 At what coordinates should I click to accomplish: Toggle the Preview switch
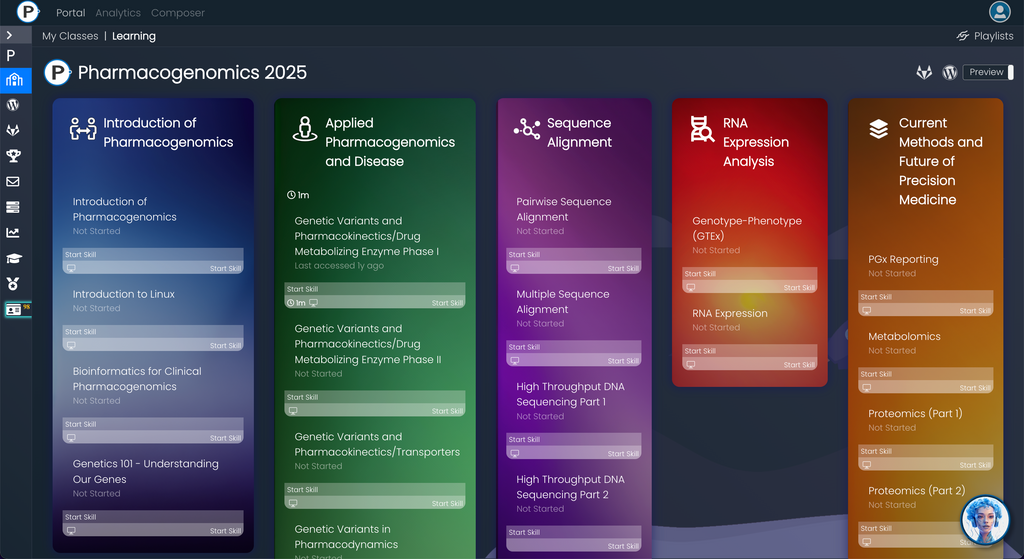tap(989, 72)
